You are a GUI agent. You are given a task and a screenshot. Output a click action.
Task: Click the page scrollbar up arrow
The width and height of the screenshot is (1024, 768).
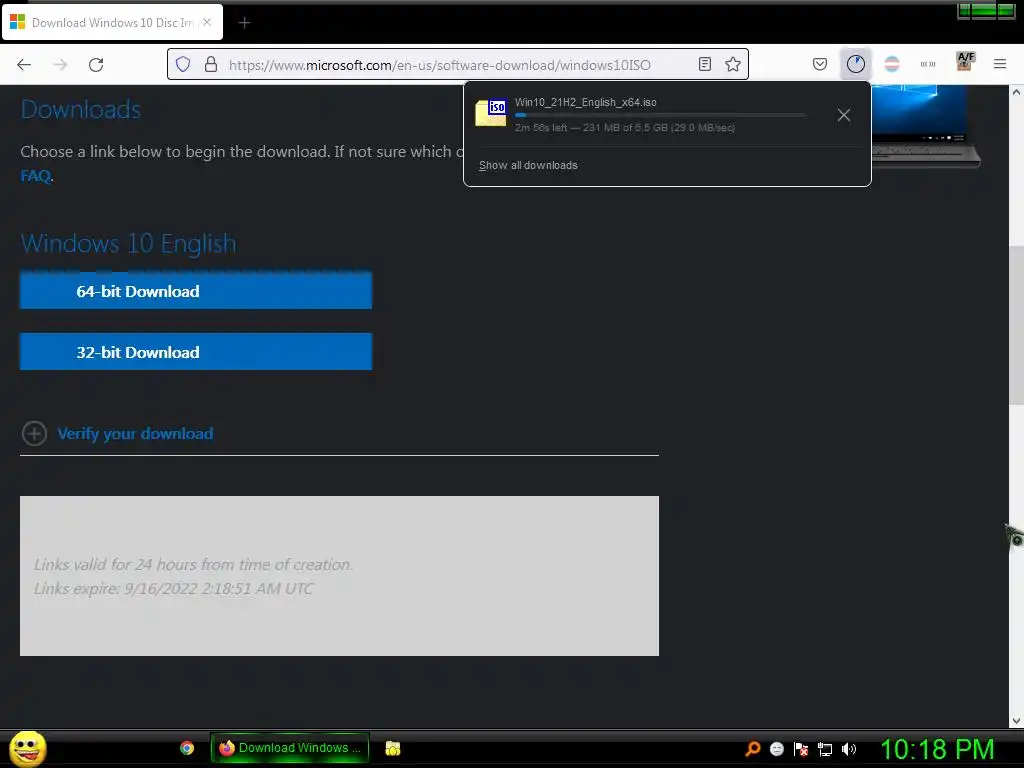point(1016,93)
